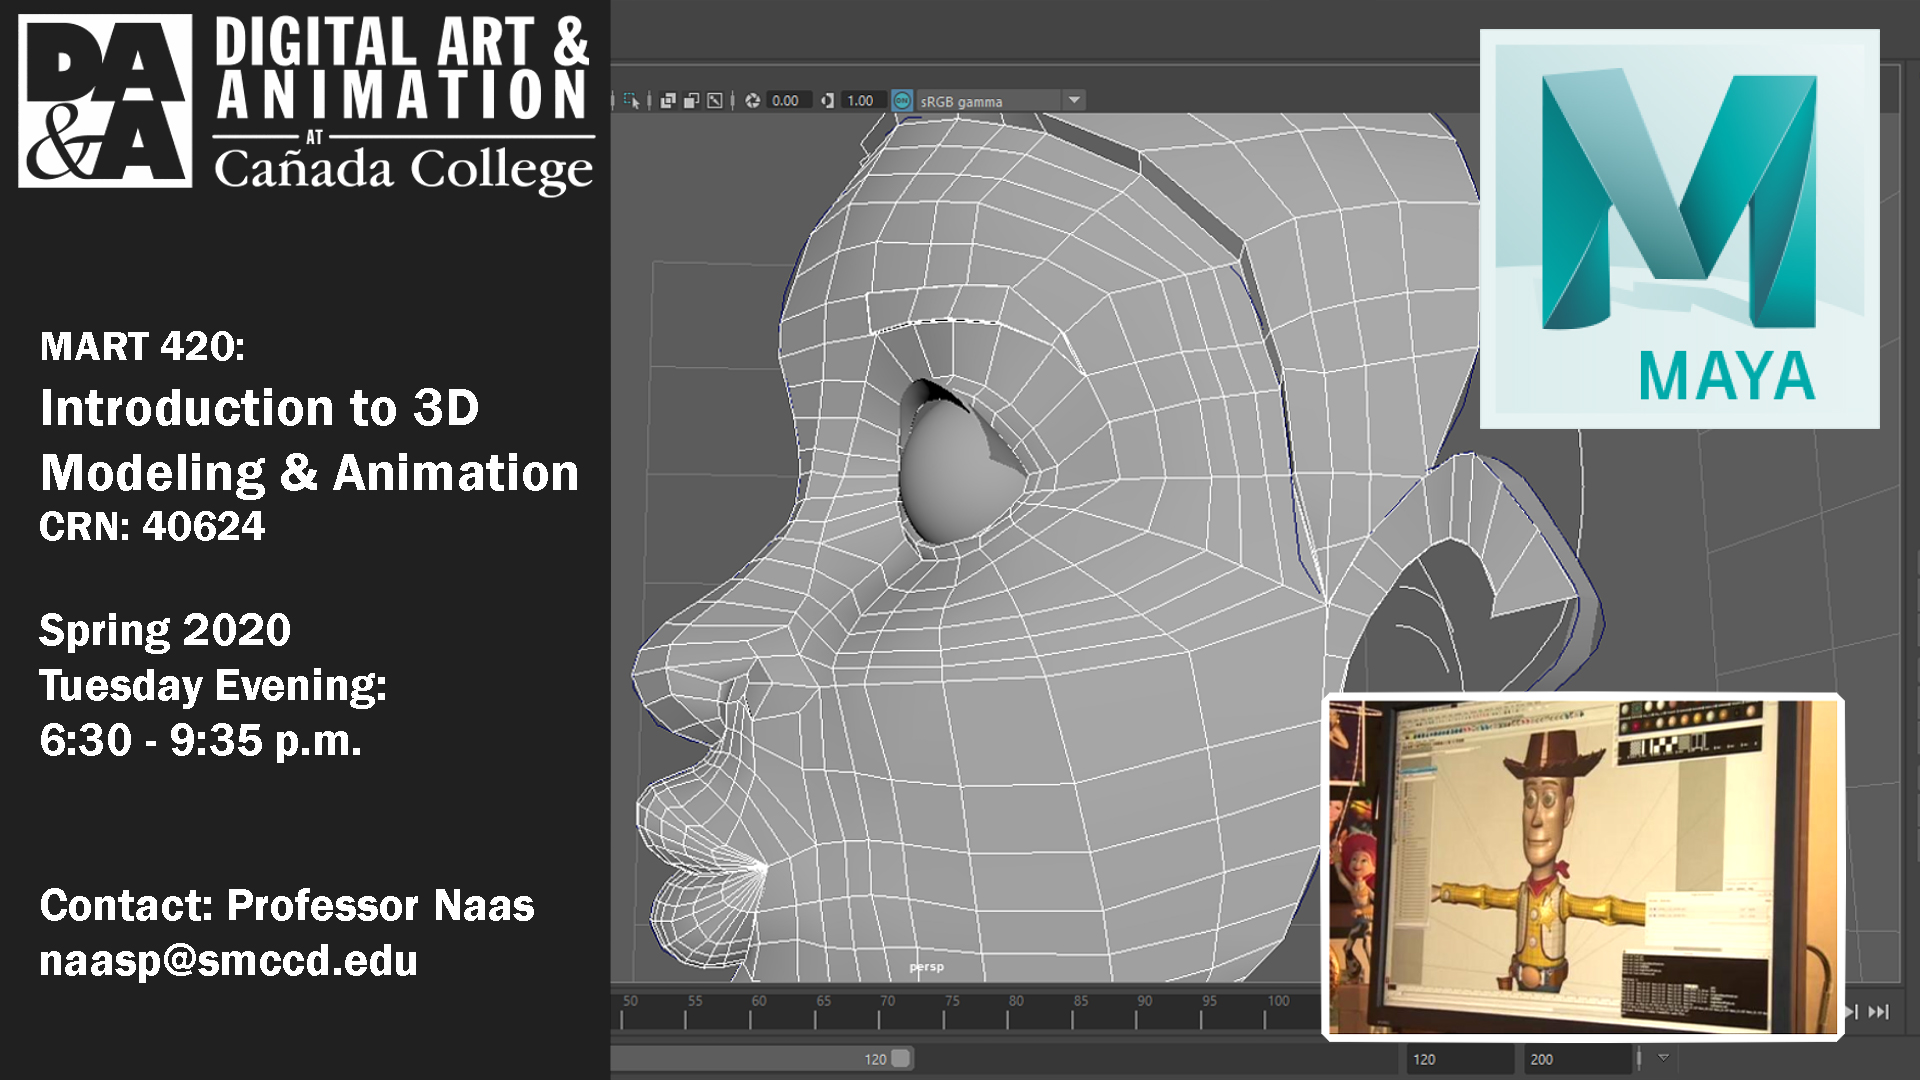Click the exposure aperture icon
This screenshot has width=1920, height=1080.
[753, 100]
